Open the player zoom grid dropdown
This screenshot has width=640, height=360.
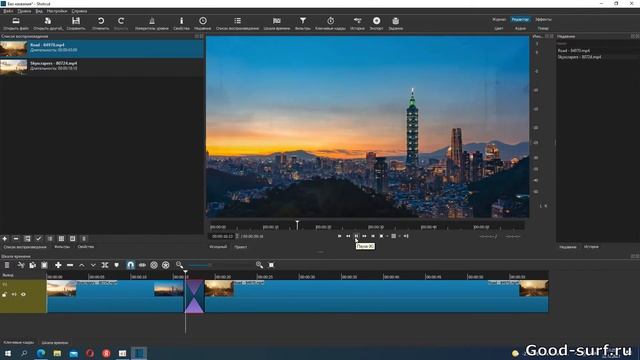[x=394, y=236]
